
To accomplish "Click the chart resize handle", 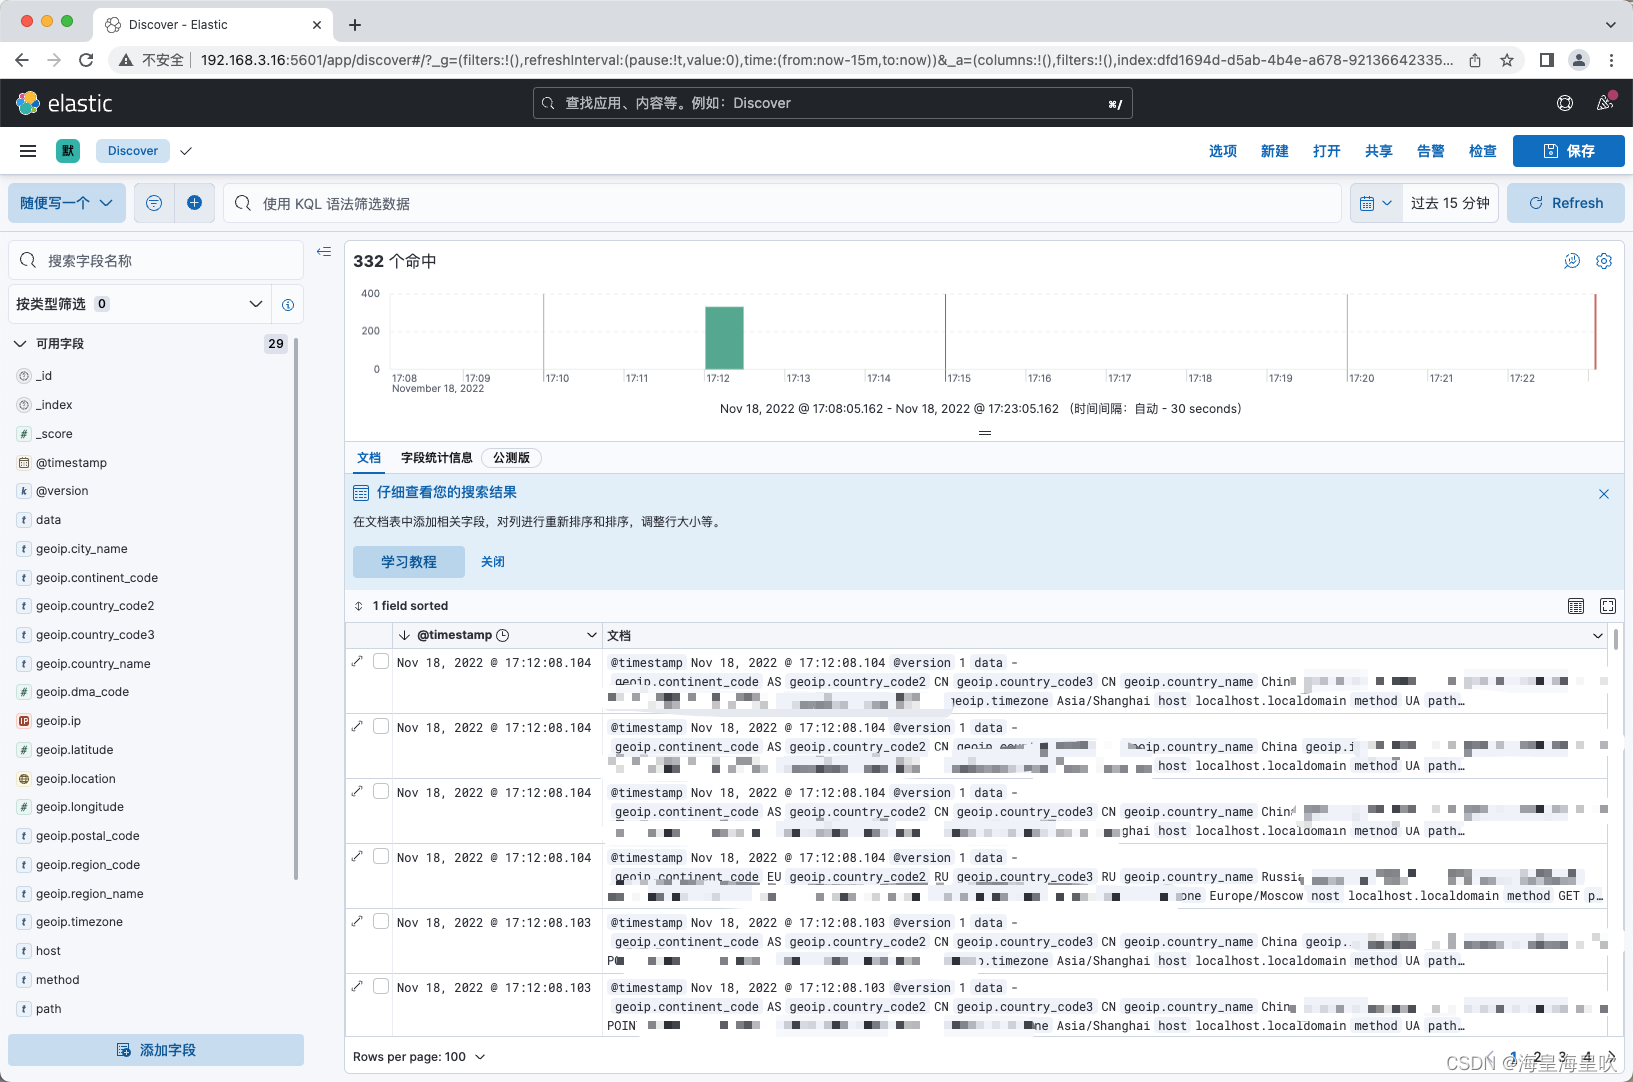I will [x=985, y=433].
